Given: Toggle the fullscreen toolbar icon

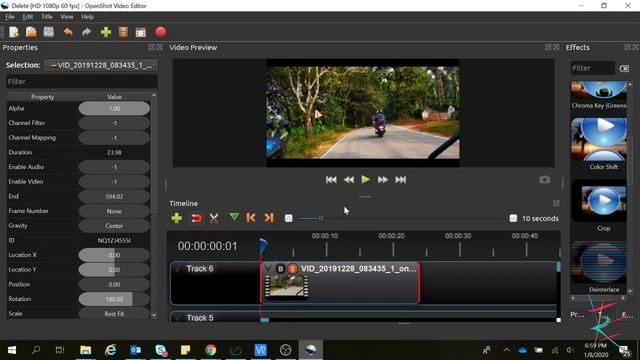Looking at the screenshot, I should 141,33.
